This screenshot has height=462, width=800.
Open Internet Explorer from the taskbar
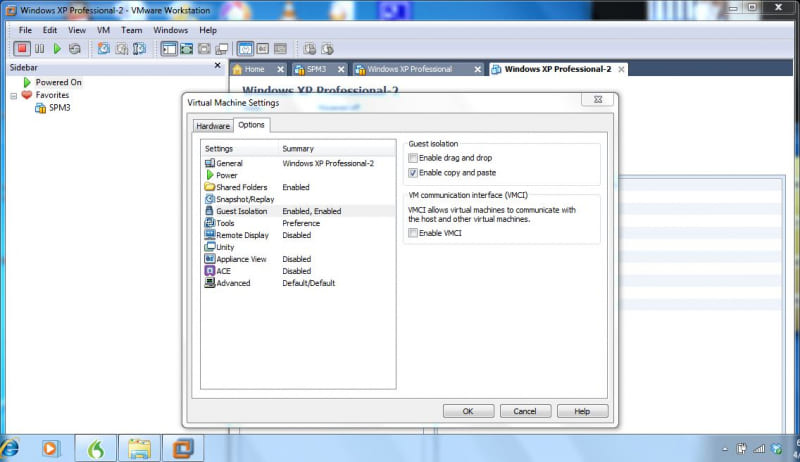click(x=10, y=449)
